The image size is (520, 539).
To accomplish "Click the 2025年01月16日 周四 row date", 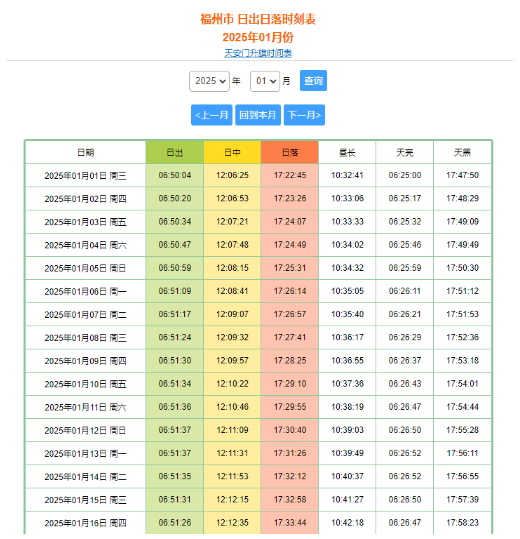I will (86, 523).
